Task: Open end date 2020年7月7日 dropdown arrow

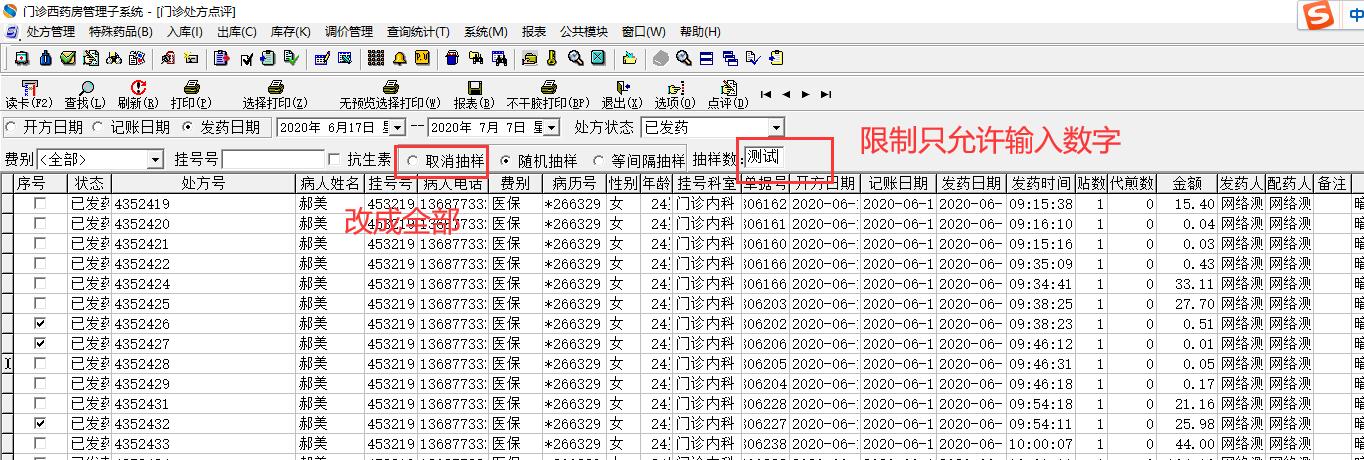Action: 553,128
